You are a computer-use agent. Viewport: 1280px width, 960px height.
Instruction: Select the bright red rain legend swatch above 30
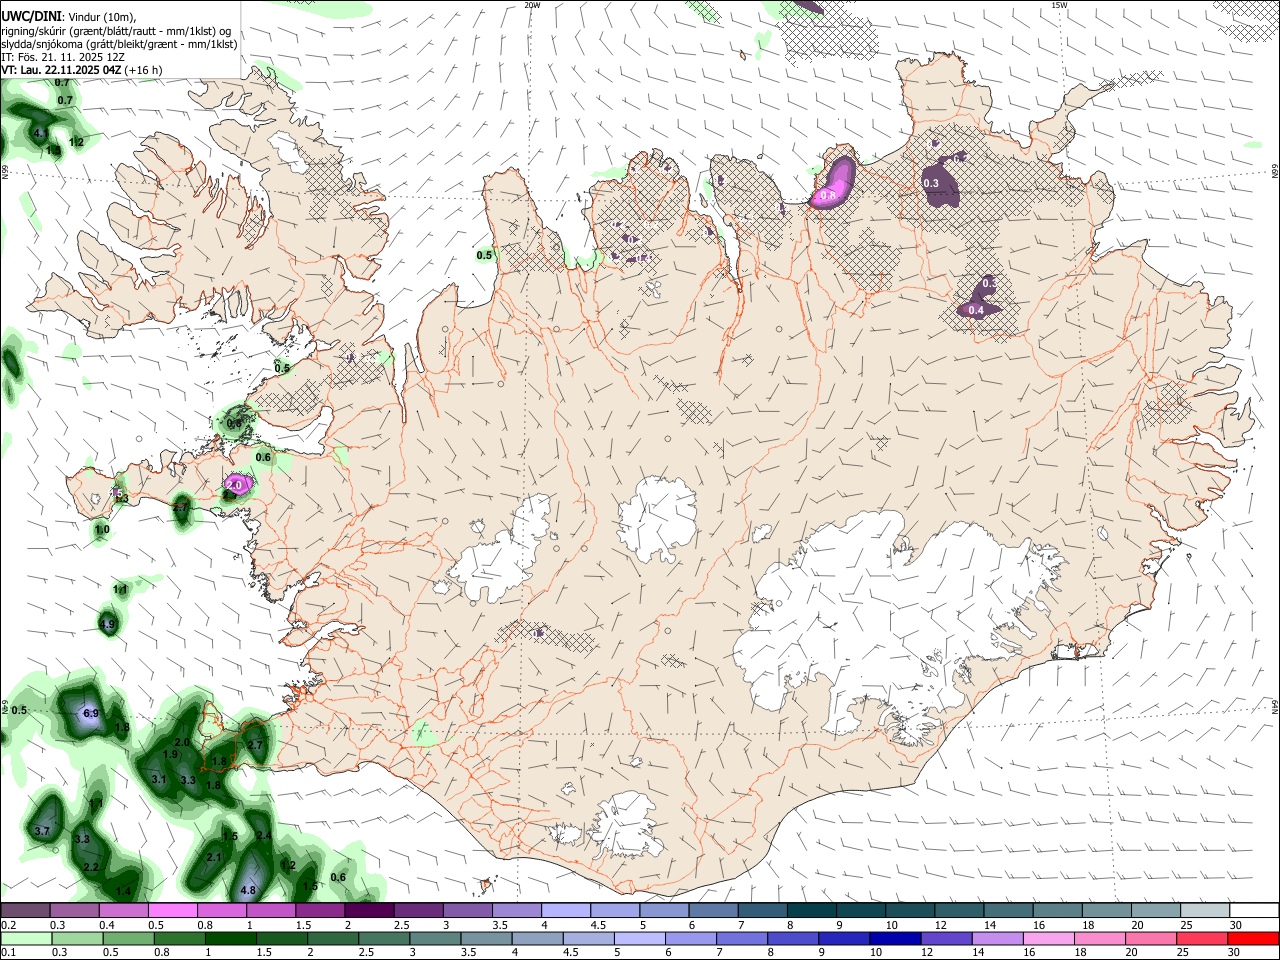[1252, 938]
